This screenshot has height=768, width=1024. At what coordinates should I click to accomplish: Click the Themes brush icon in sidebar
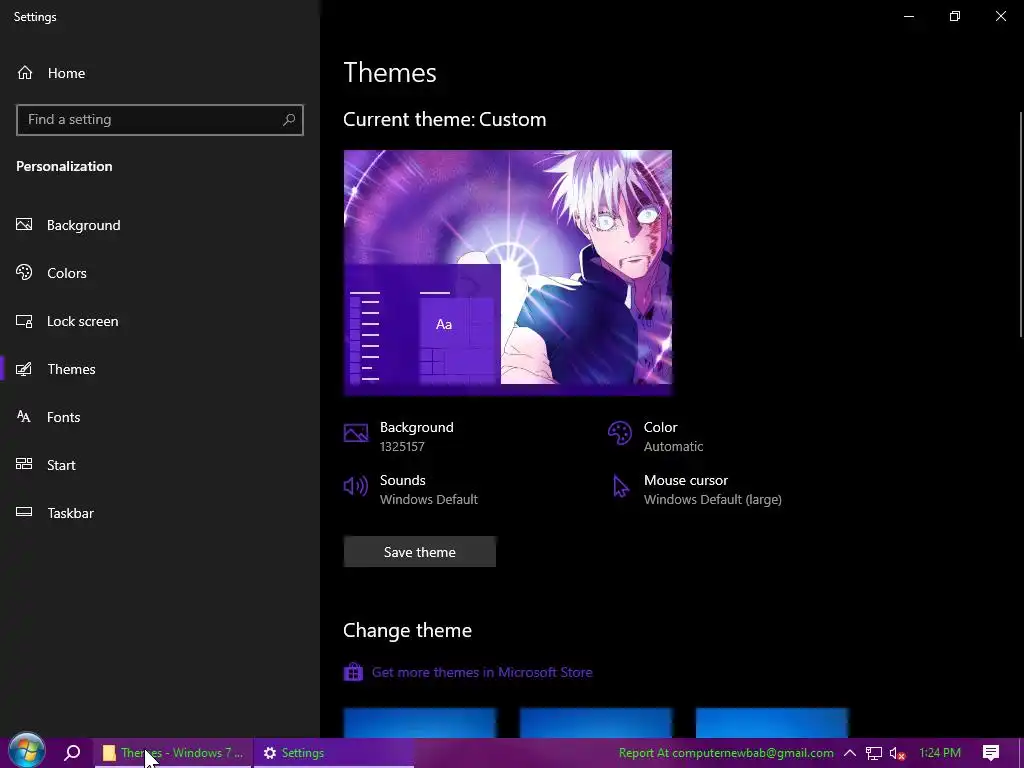click(24, 369)
